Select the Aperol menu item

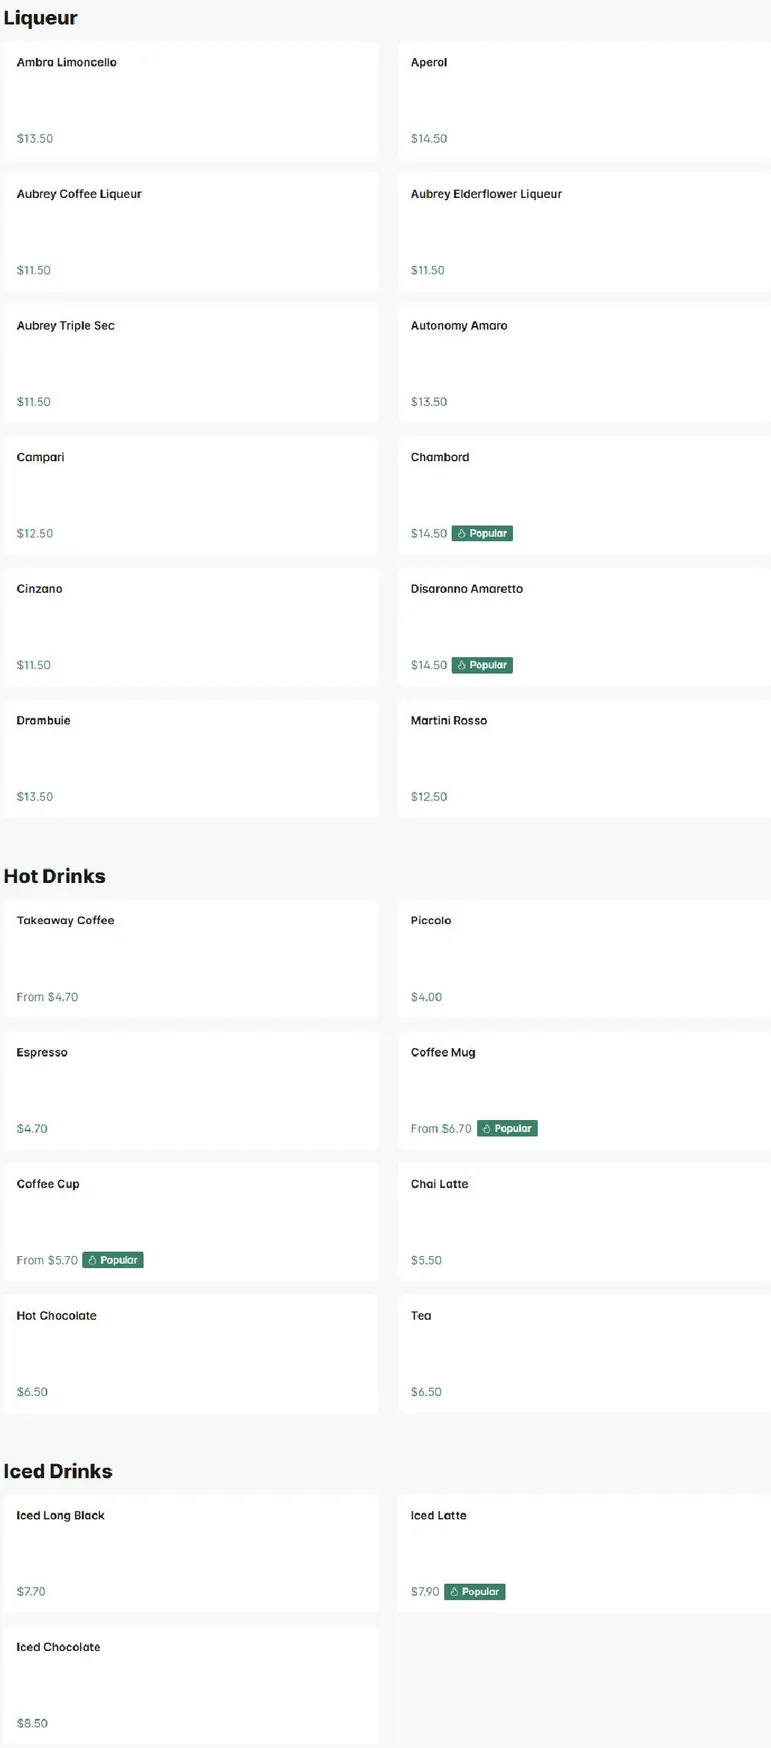point(584,100)
